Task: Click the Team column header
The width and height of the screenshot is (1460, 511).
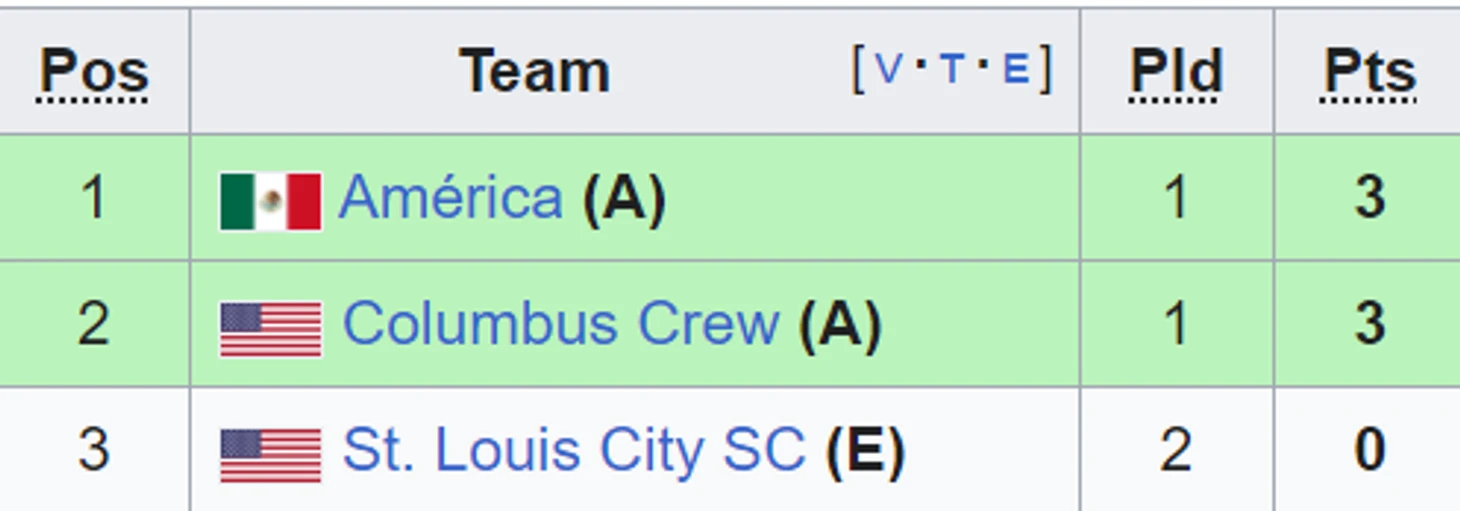Action: point(534,72)
